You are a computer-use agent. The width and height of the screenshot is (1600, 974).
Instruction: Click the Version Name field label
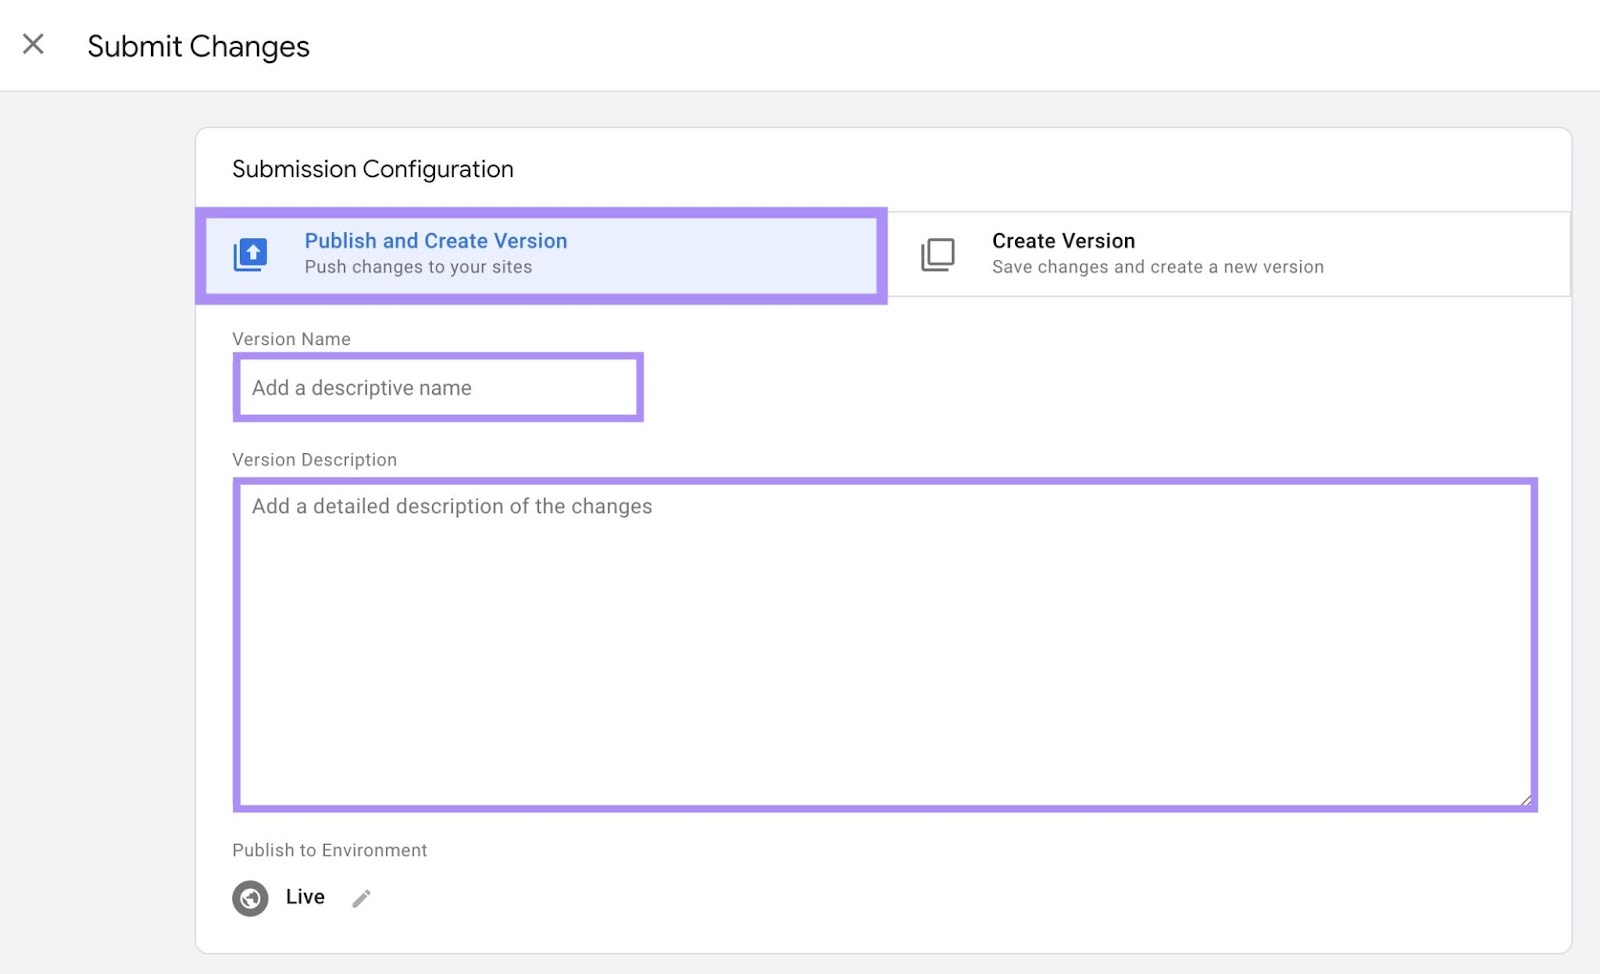tap(291, 339)
